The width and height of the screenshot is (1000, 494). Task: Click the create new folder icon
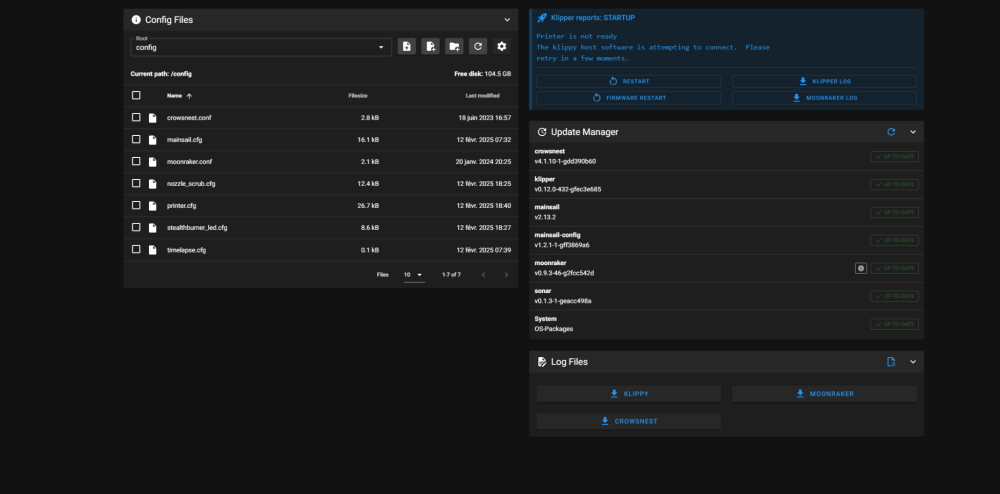[x=454, y=47]
